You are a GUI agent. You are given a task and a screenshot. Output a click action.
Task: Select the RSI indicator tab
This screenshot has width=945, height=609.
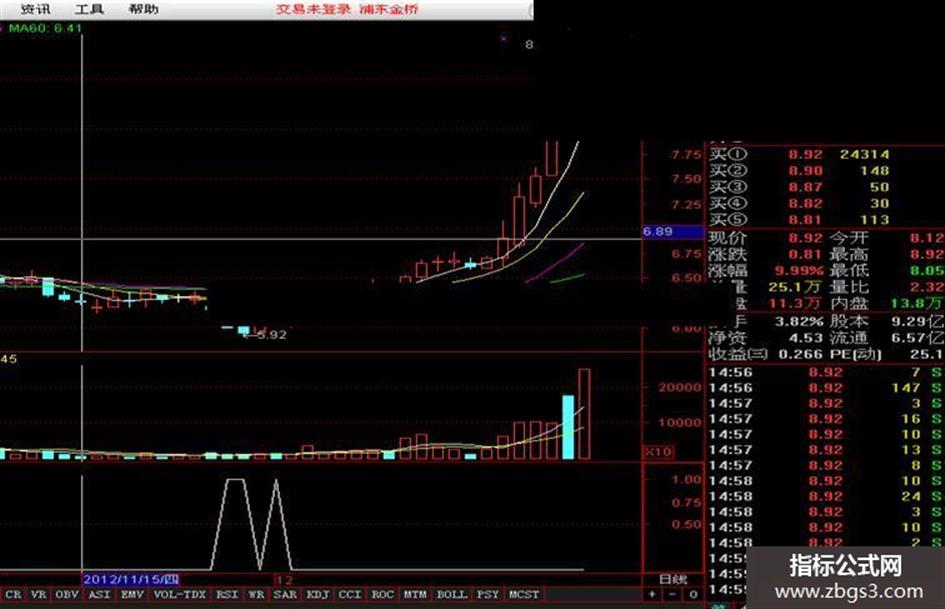click(x=227, y=595)
